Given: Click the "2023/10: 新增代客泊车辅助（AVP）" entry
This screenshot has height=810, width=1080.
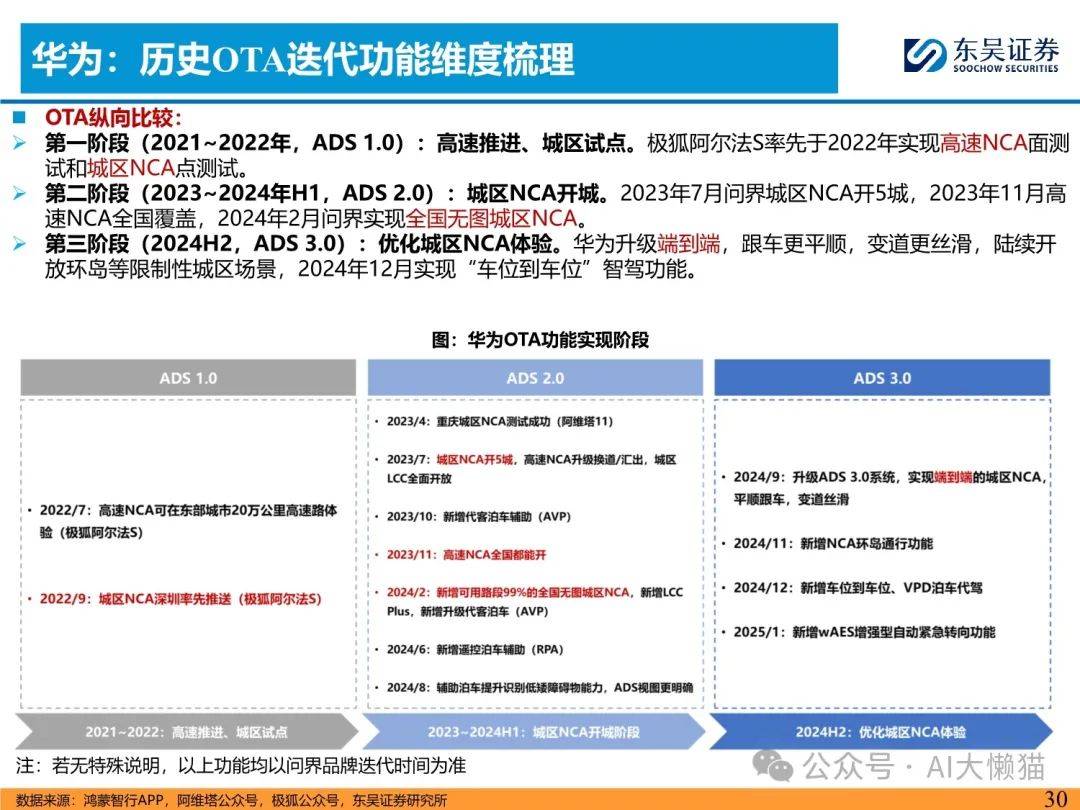Looking at the screenshot, I should click(x=474, y=516).
